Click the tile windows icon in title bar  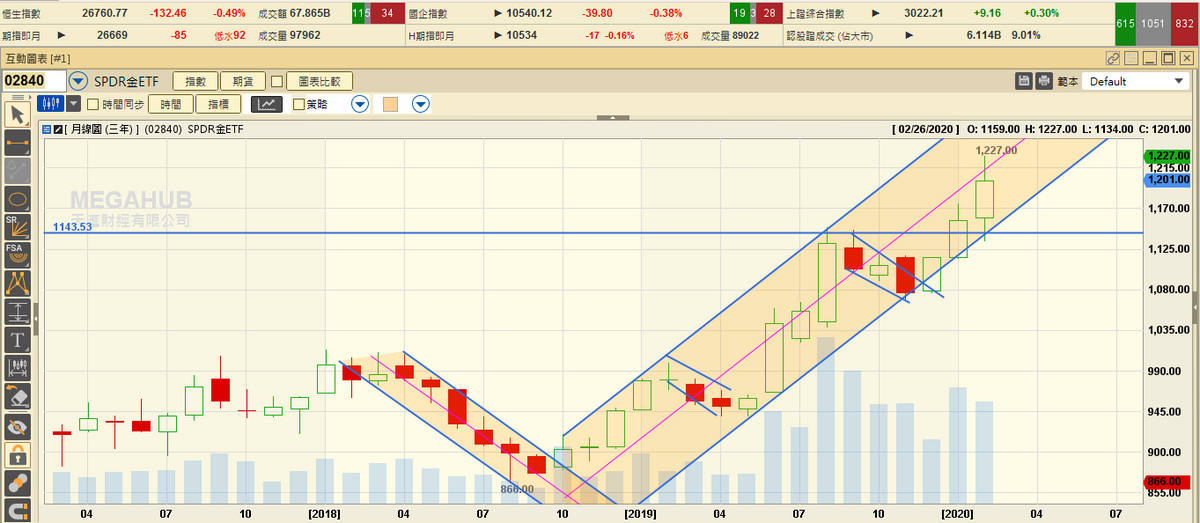pos(1131,59)
